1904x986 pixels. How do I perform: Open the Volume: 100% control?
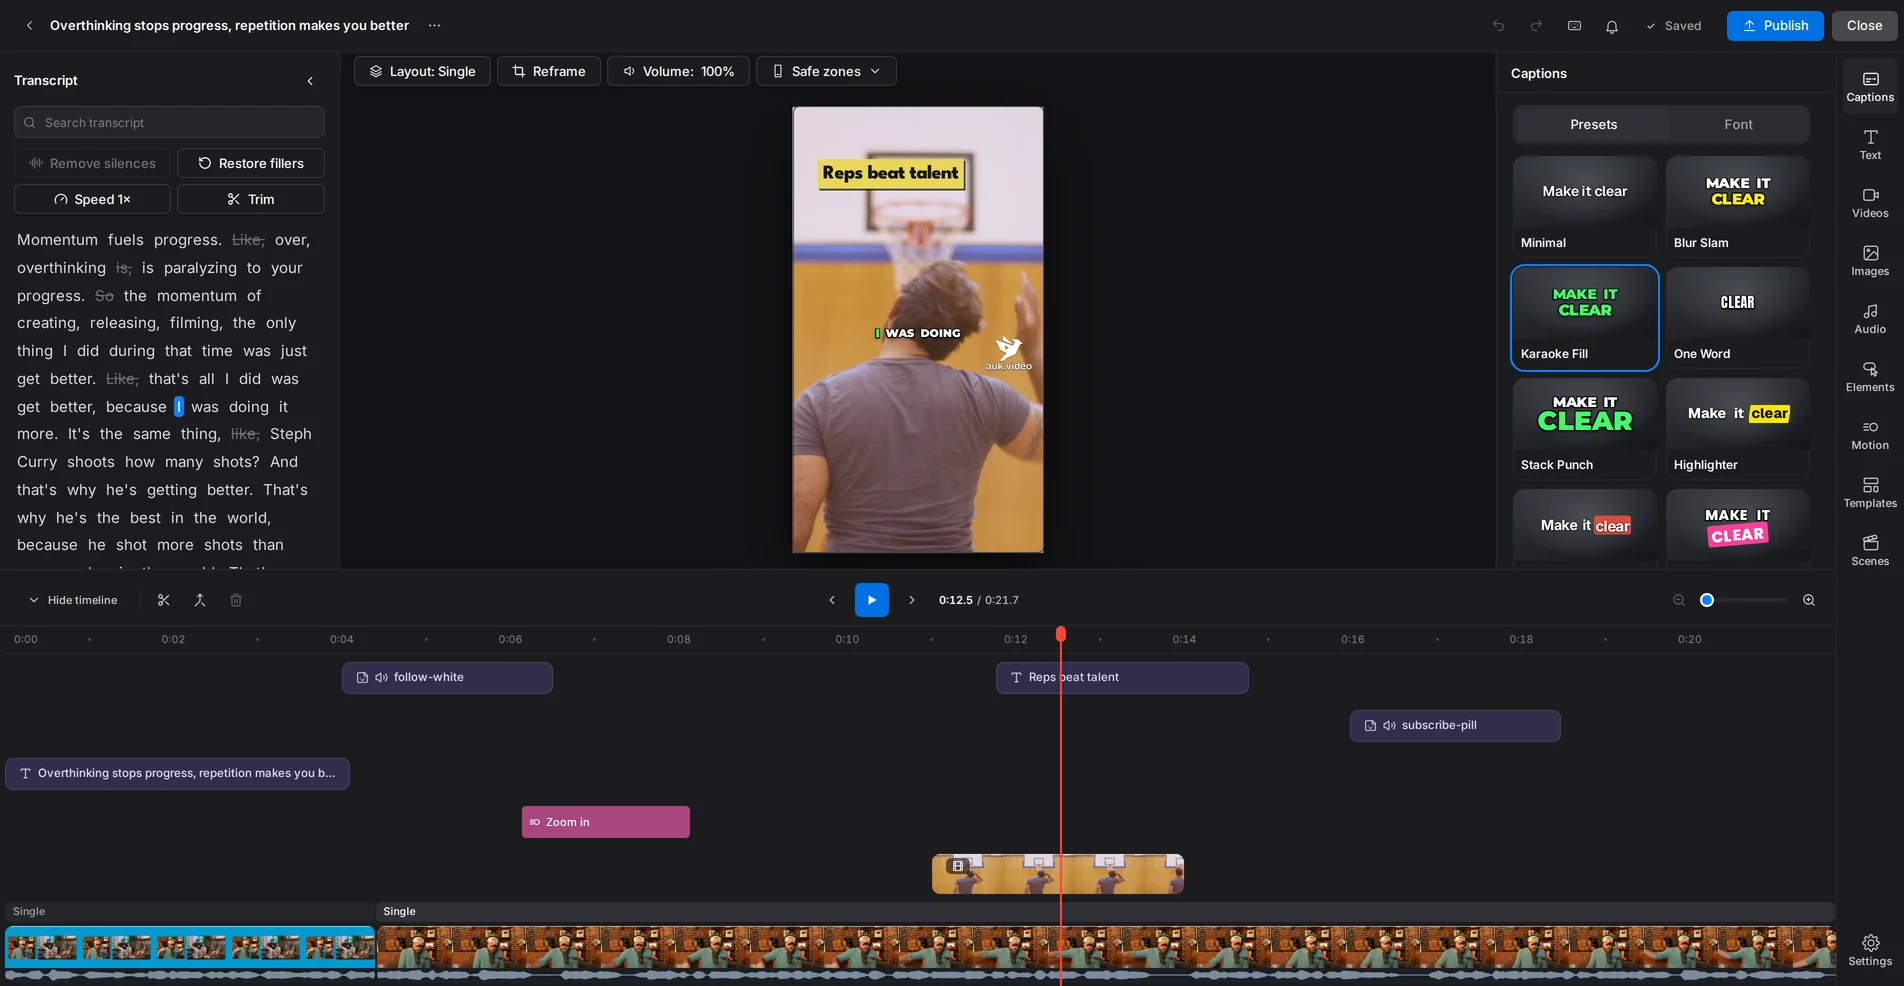click(x=678, y=71)
